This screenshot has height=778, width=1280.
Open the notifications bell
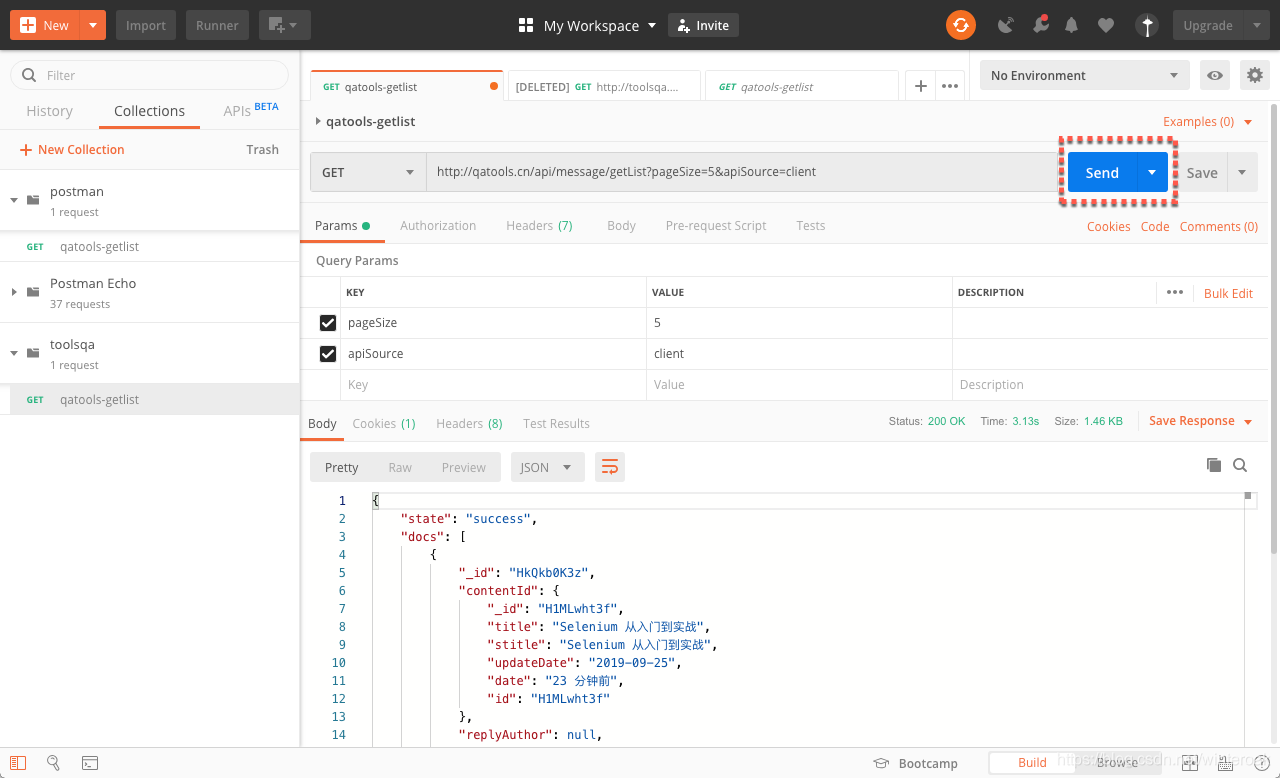(1071, 25)
